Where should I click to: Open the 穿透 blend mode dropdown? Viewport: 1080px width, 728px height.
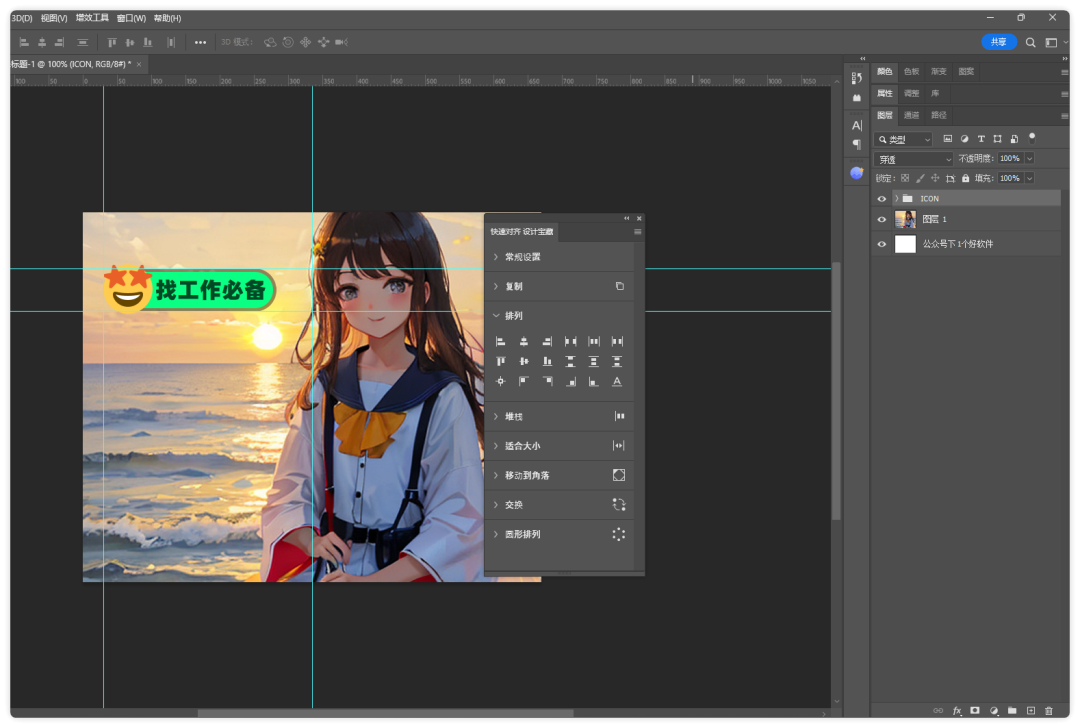[914, 159]
